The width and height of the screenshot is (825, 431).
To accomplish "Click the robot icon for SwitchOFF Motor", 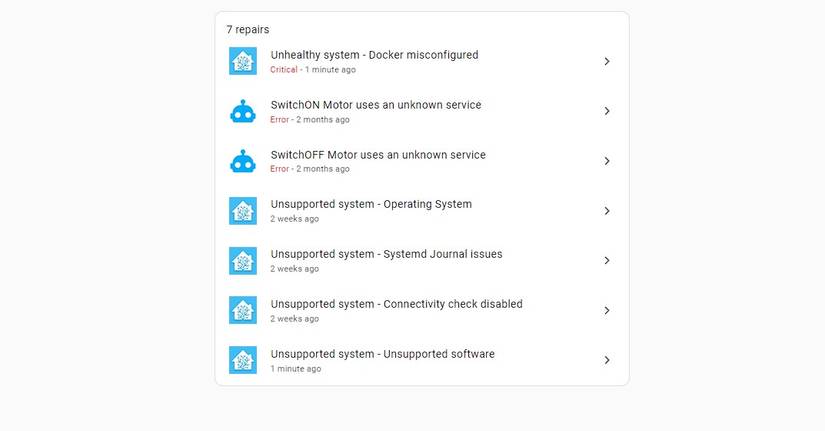I will point(243,161).
